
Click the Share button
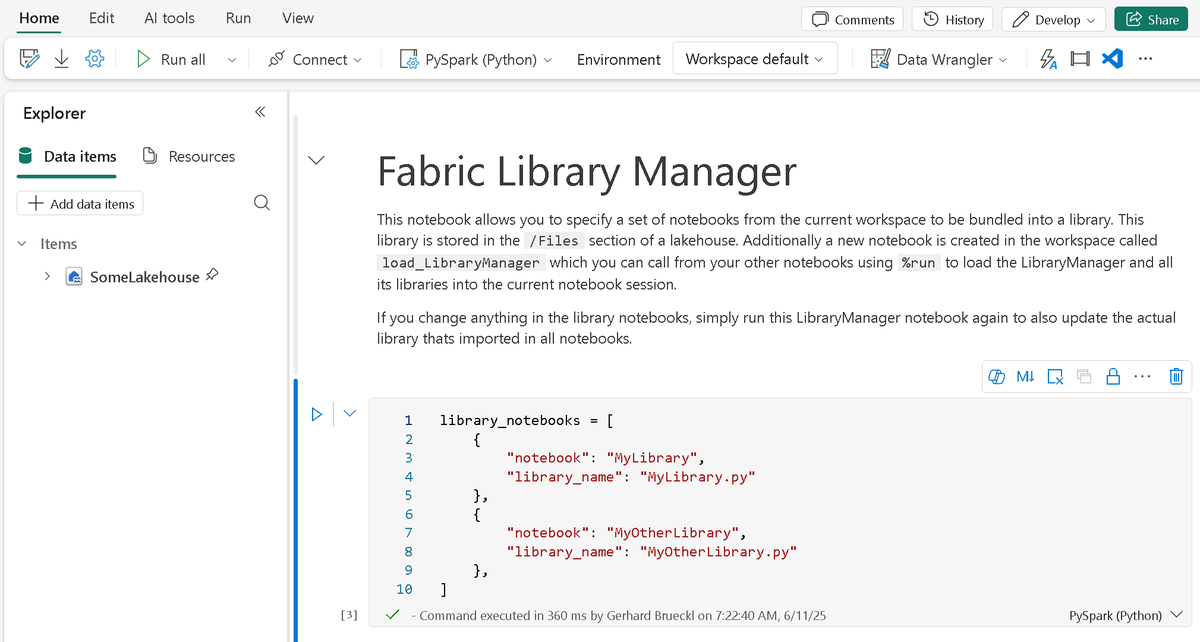pyautogui.click(x=1150, y=19)
